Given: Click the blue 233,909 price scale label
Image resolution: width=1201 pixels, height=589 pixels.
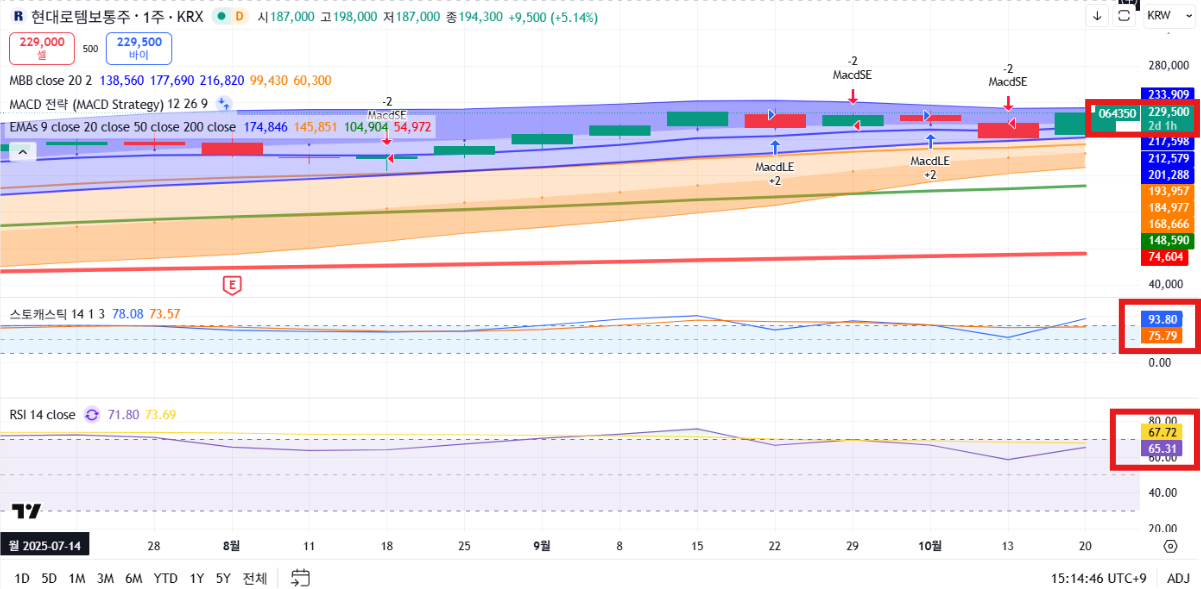Looking at the screenshot, I should tap(1168, 95).
